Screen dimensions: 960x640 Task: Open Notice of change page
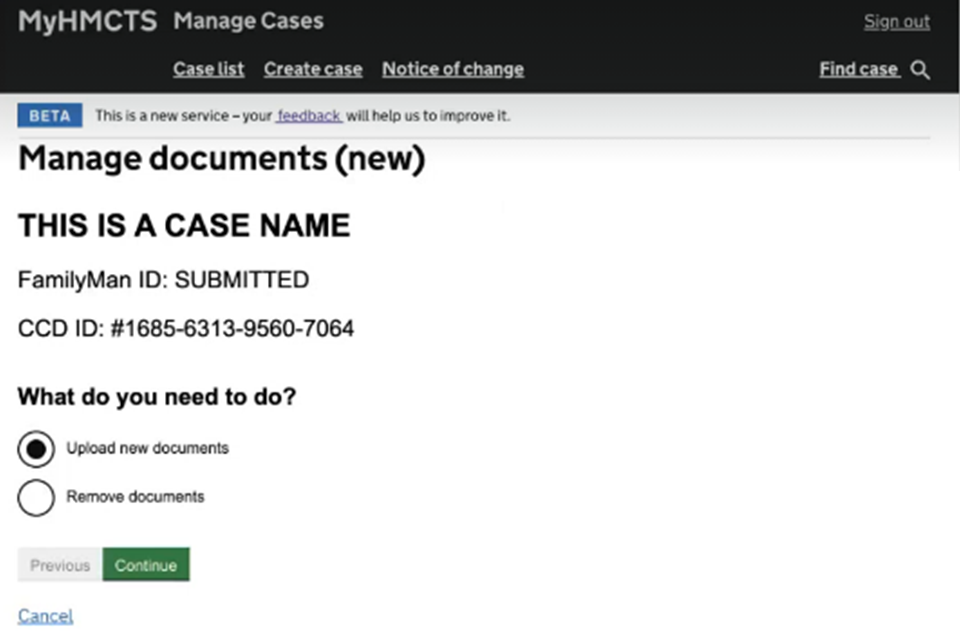coord(452,69)
